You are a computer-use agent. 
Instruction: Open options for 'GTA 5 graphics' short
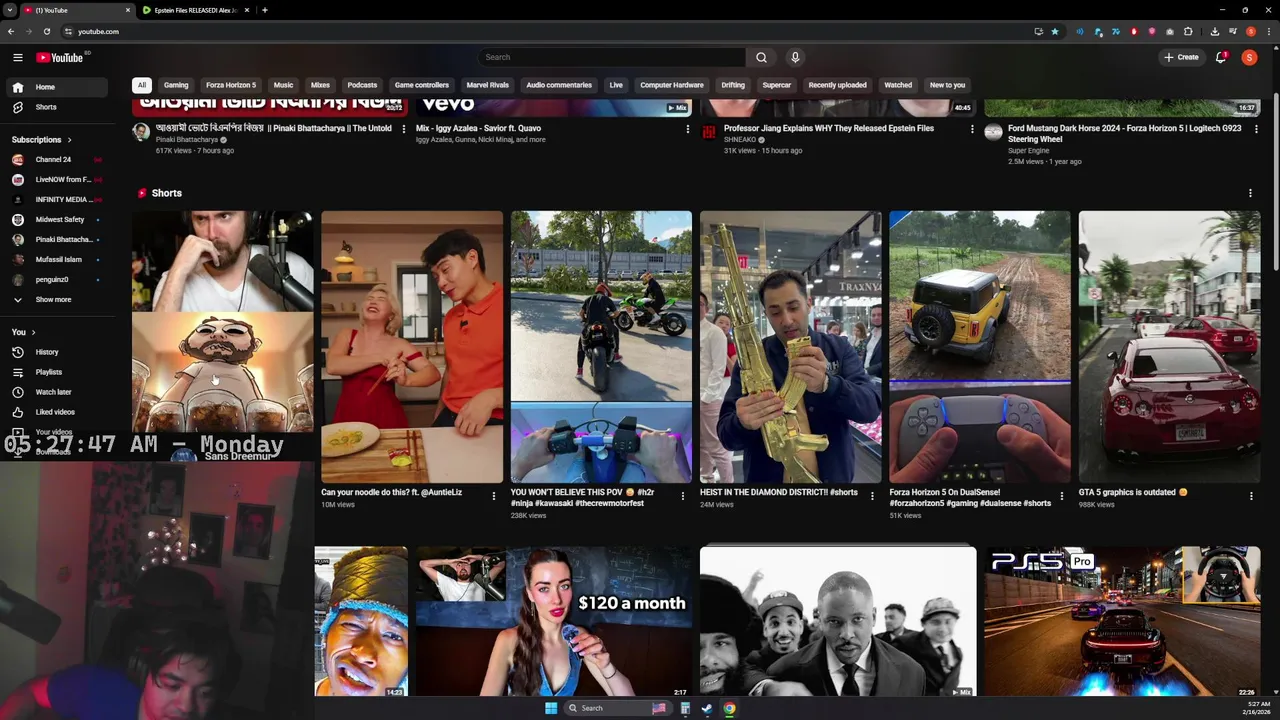point(1251,495)
